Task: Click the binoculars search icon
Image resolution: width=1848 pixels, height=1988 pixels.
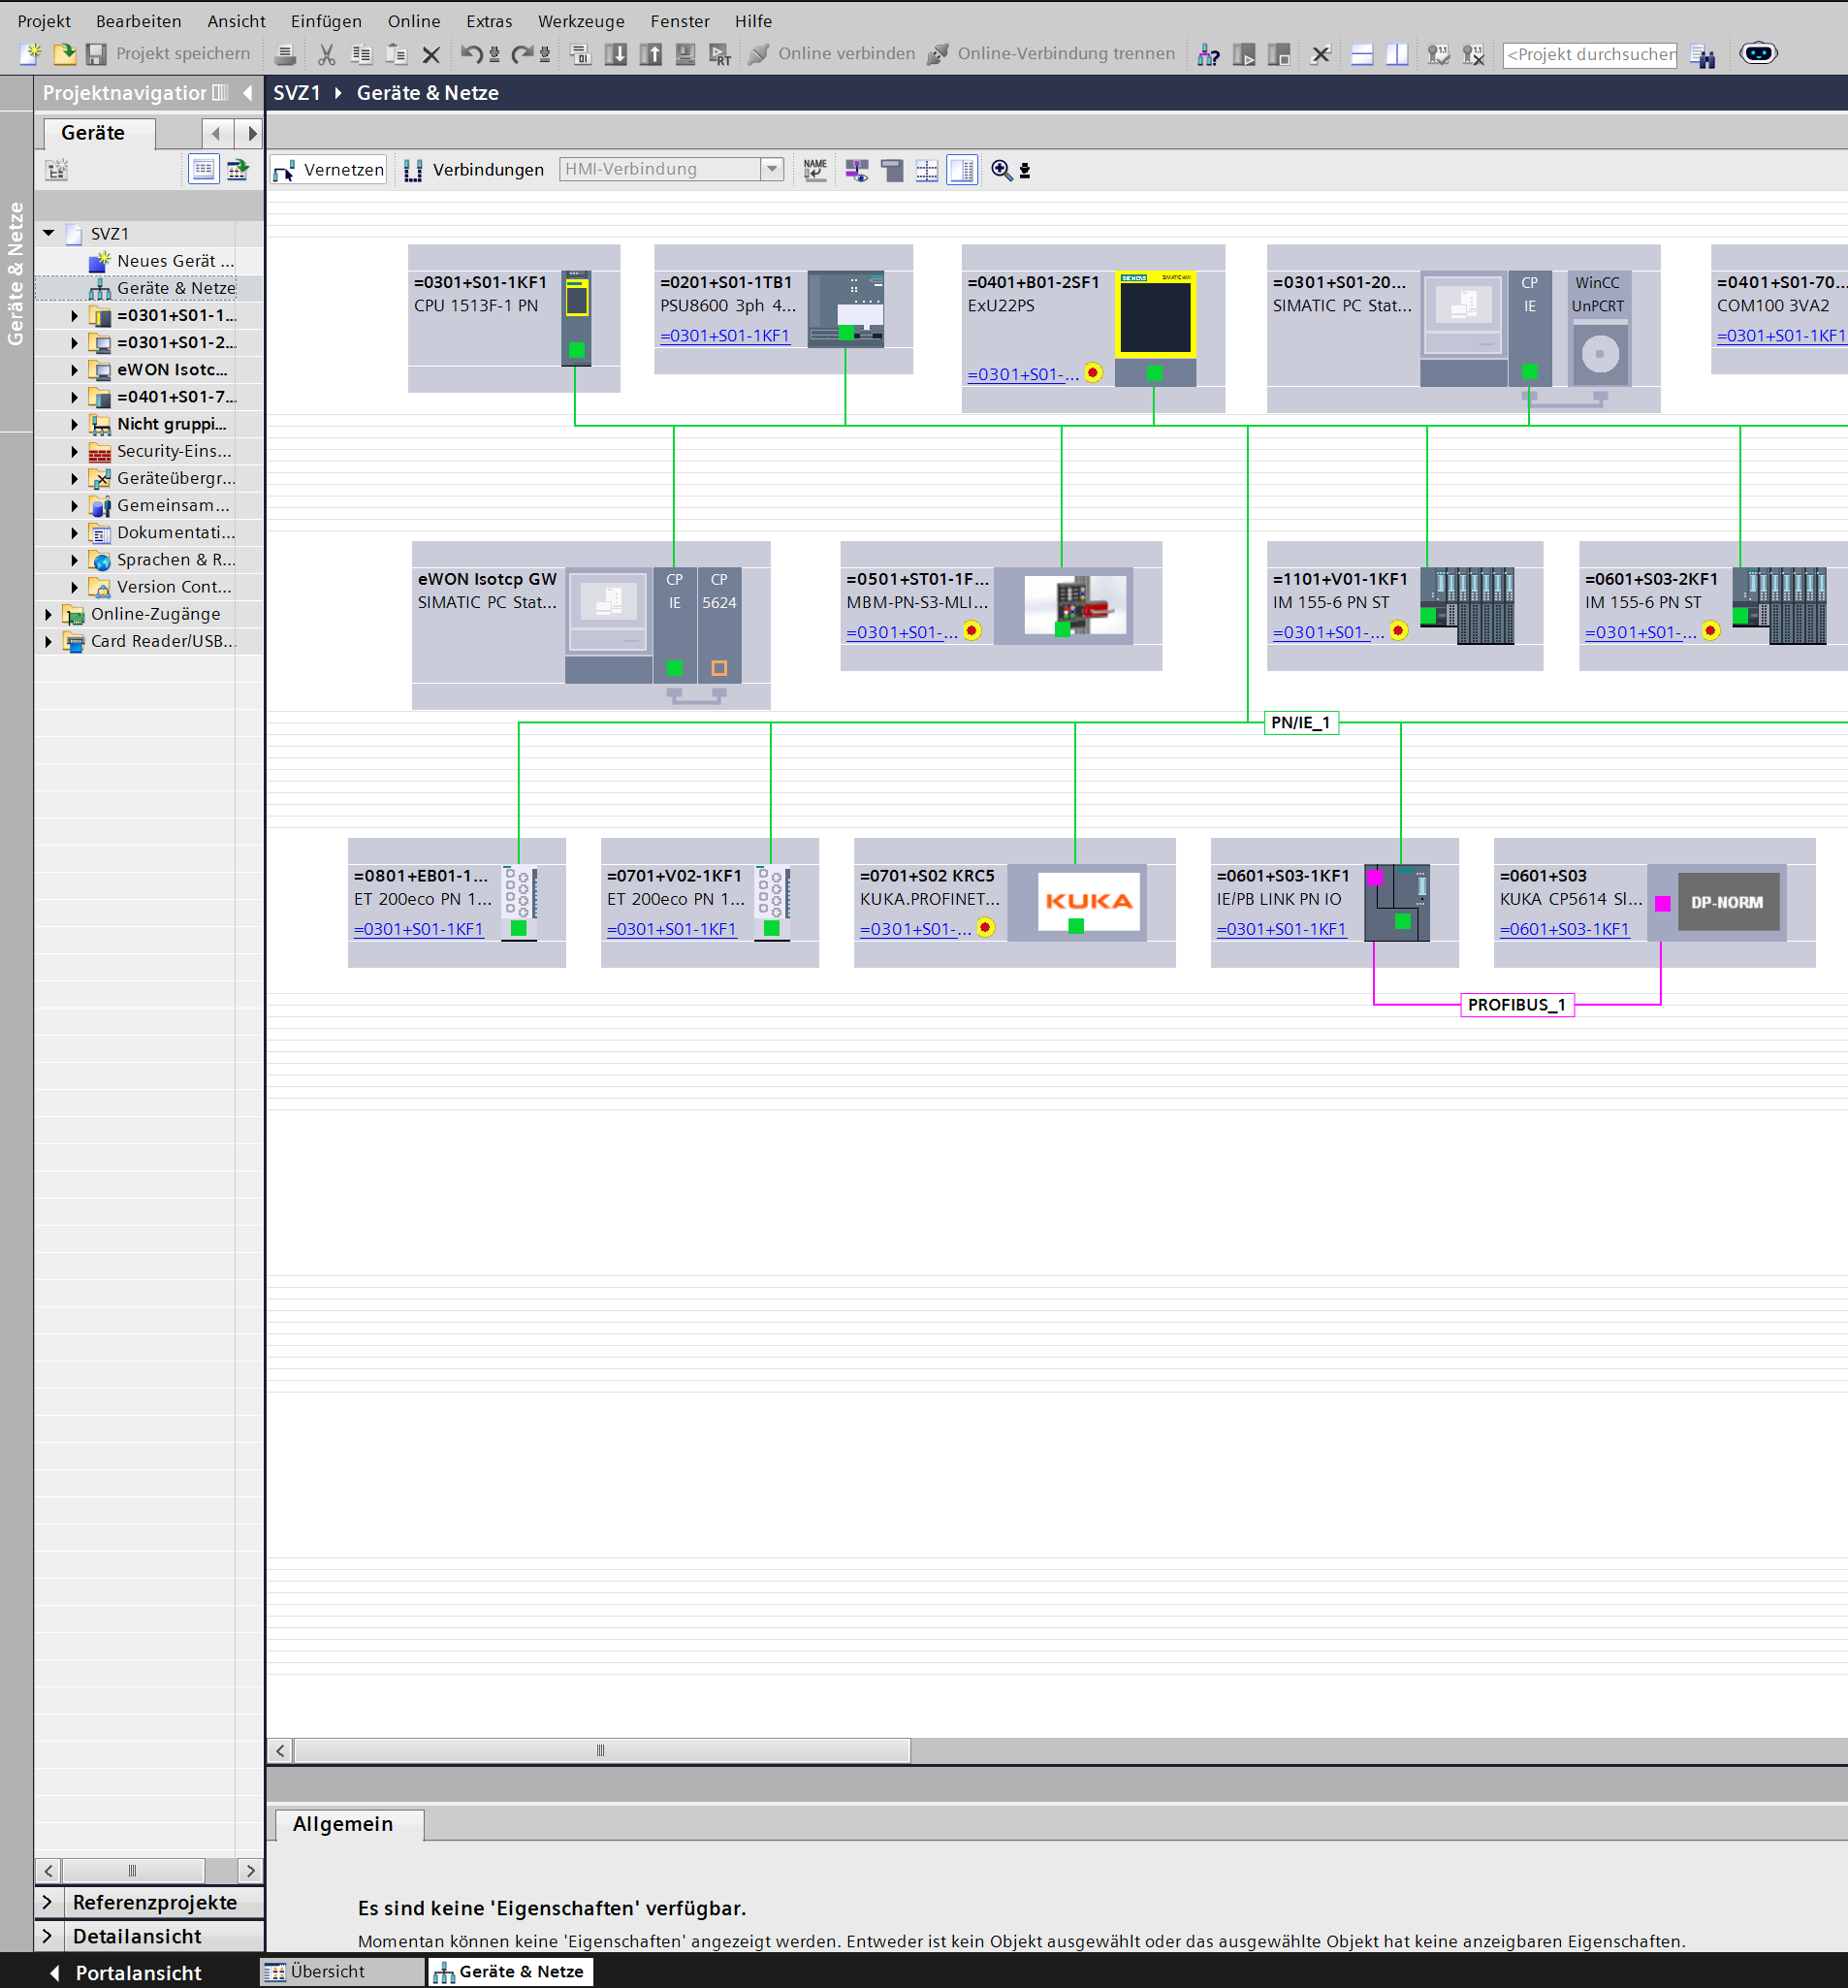Action: click(x=1703, y=56)
